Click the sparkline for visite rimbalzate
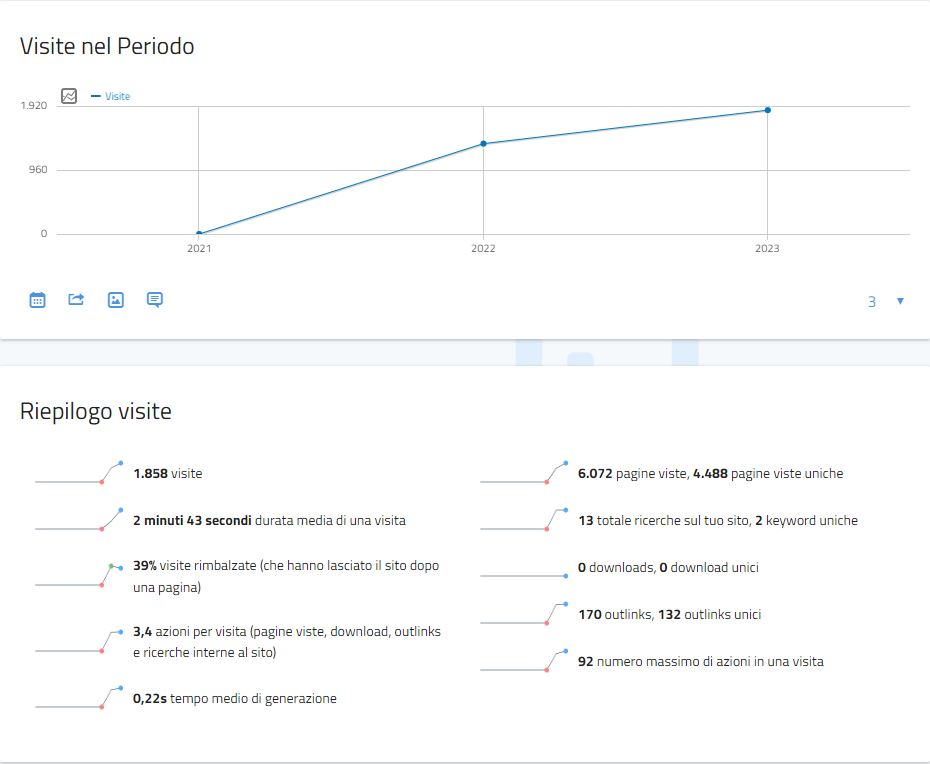This screenshot has height=764, width=930. click(79, 576)
